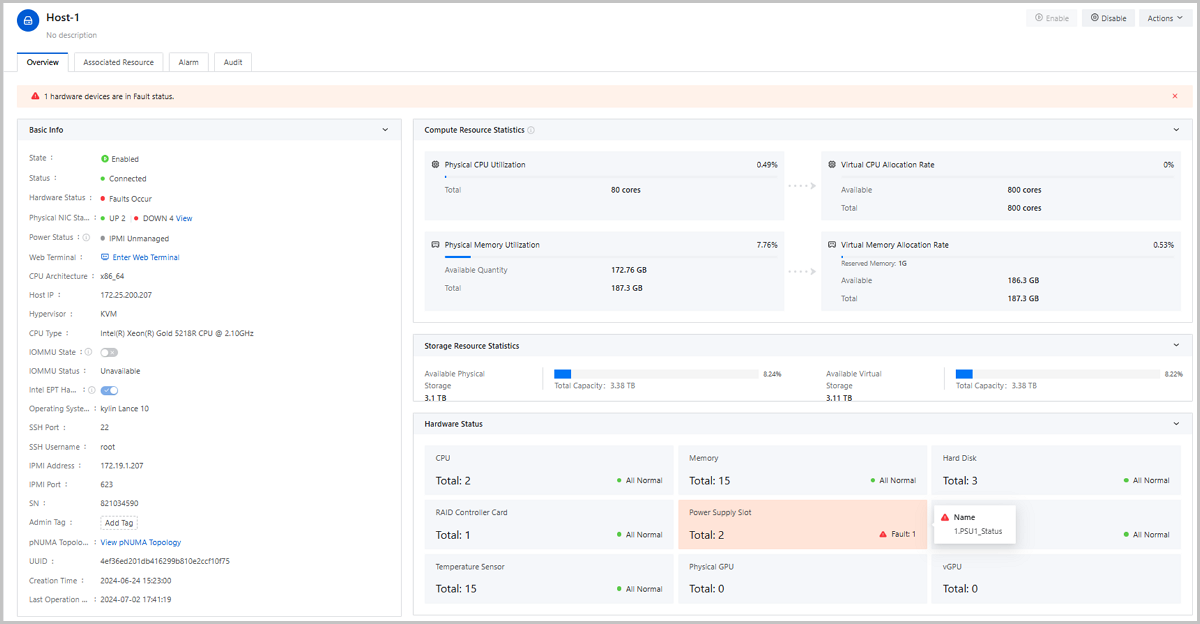Collapse the Hardware Status section
Screen dimensions: 1200x624
(x=1176, y=424)
